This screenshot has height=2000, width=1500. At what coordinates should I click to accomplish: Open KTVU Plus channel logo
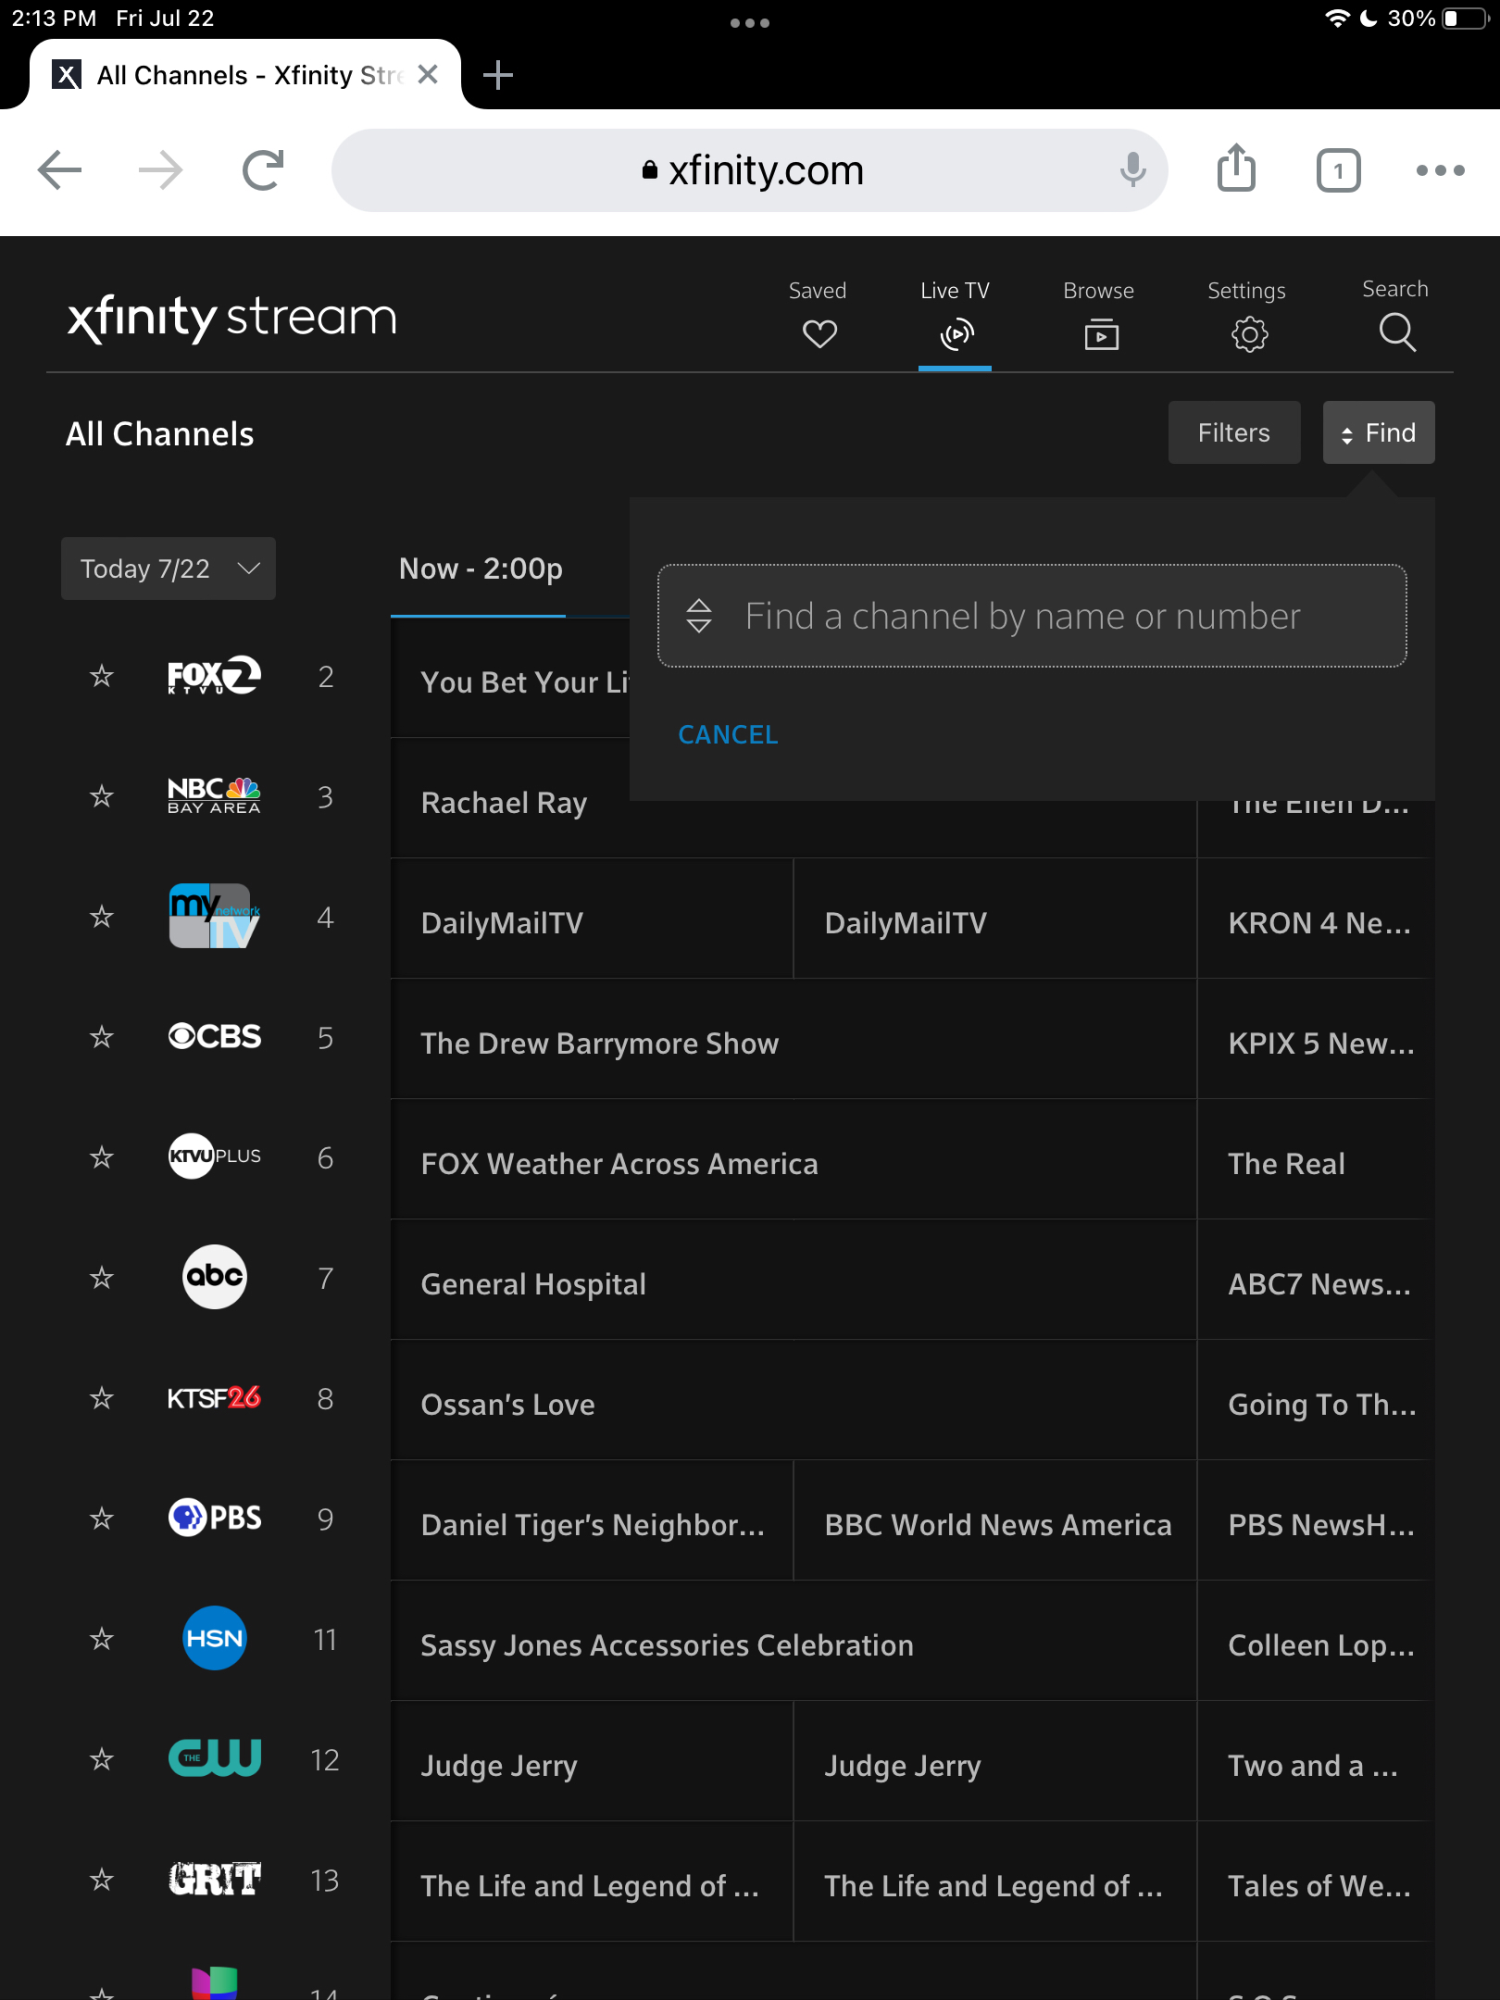coord(214,1156)
